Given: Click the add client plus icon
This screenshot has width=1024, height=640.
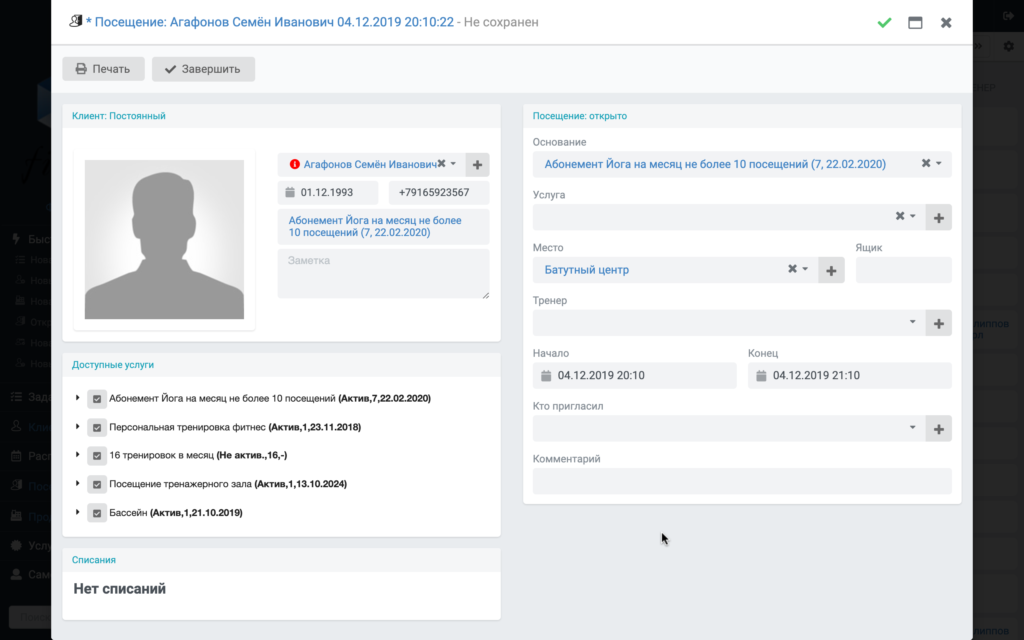Looking at the screenshot, I should [x=477, y=165].
